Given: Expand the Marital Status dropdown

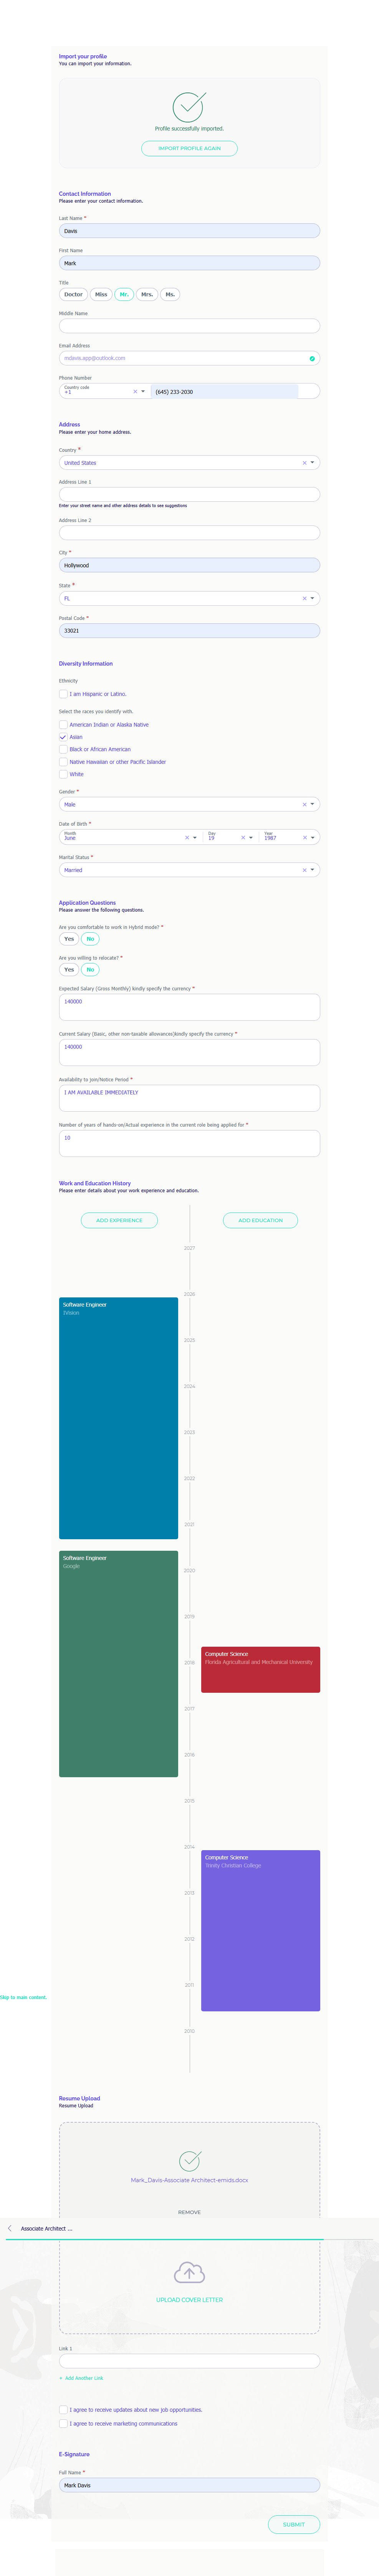Looking at the screenshot, I should pyautogui.click(x=313, y=870).
